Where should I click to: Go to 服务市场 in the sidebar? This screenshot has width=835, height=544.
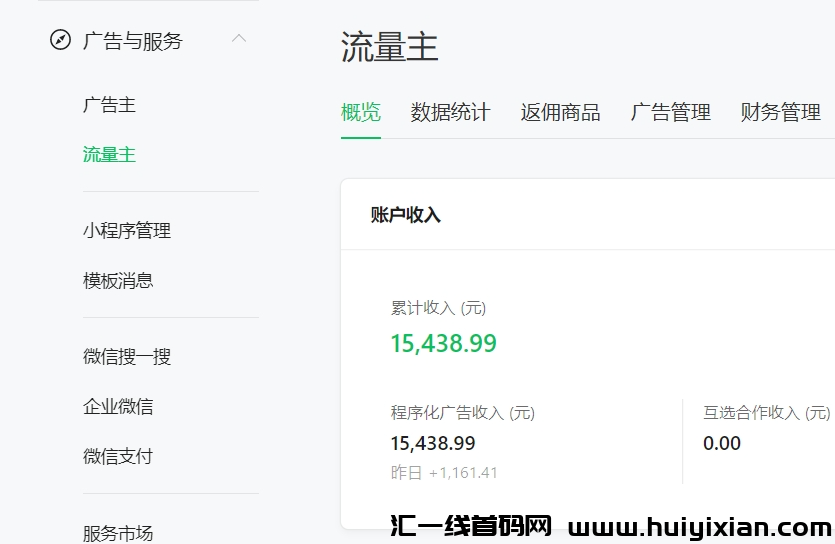coord(118,532)
